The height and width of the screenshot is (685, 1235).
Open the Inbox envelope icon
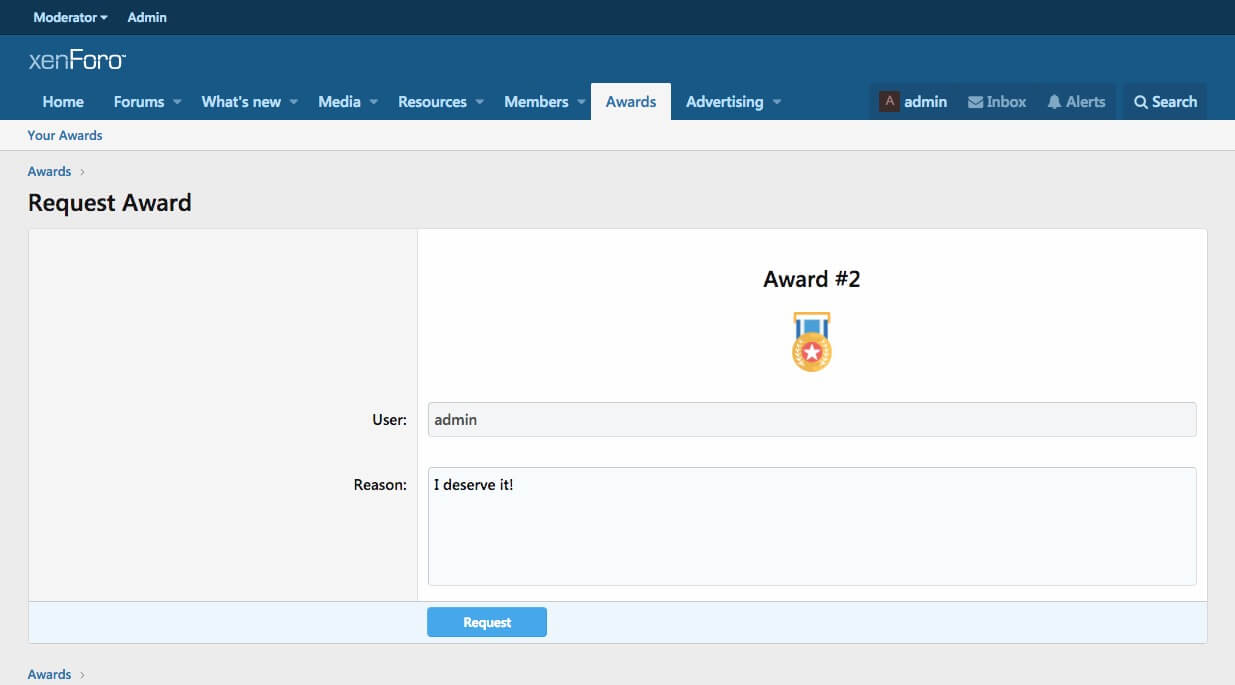point(975,102)
